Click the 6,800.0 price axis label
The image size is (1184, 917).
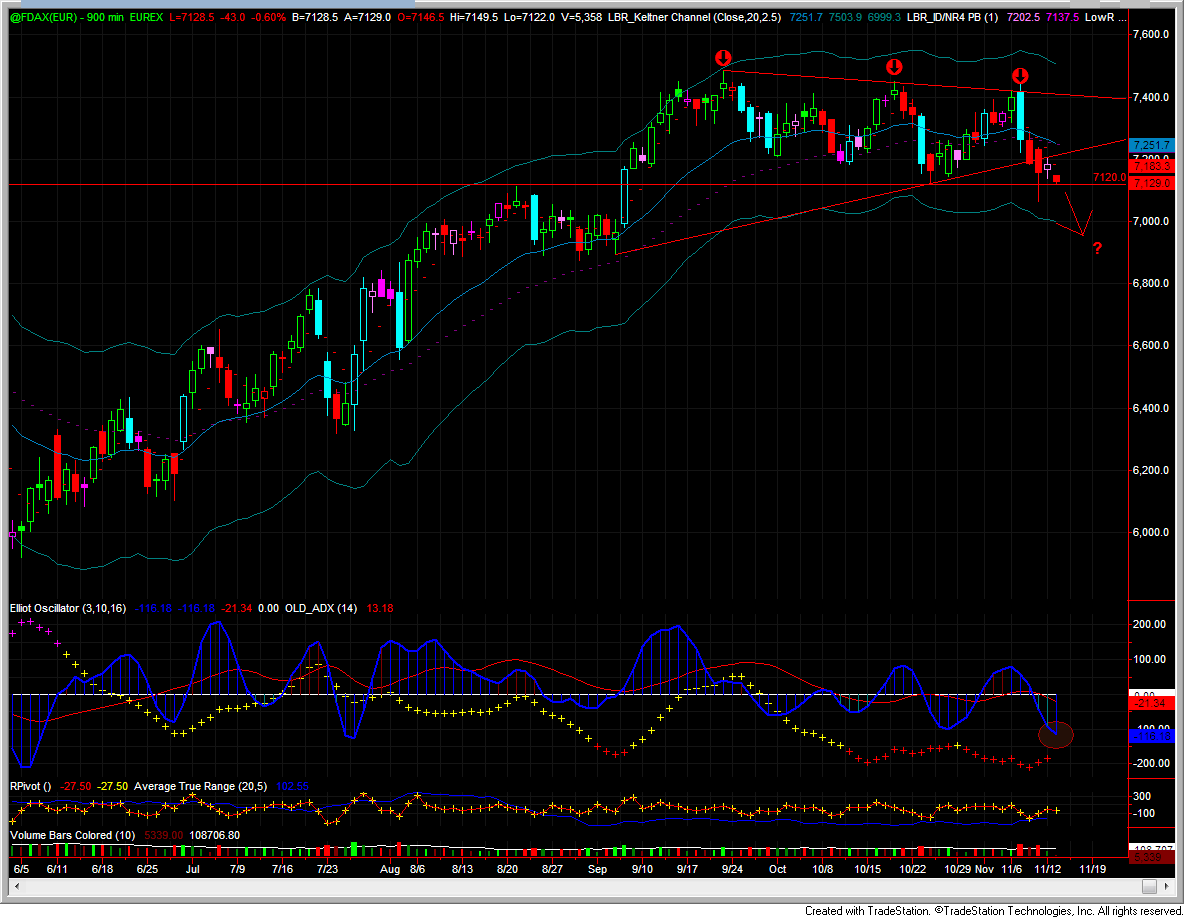(x=1151, y=283)
